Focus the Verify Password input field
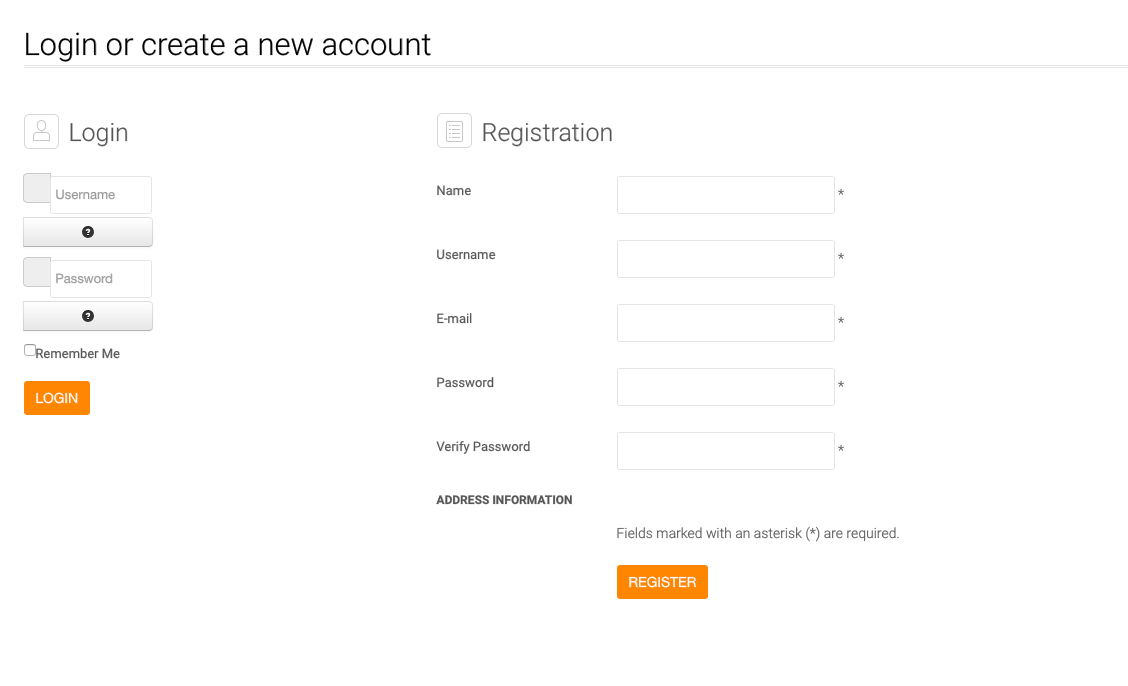The height and width of the screenshot is (686, 1128). coord(725,451)
